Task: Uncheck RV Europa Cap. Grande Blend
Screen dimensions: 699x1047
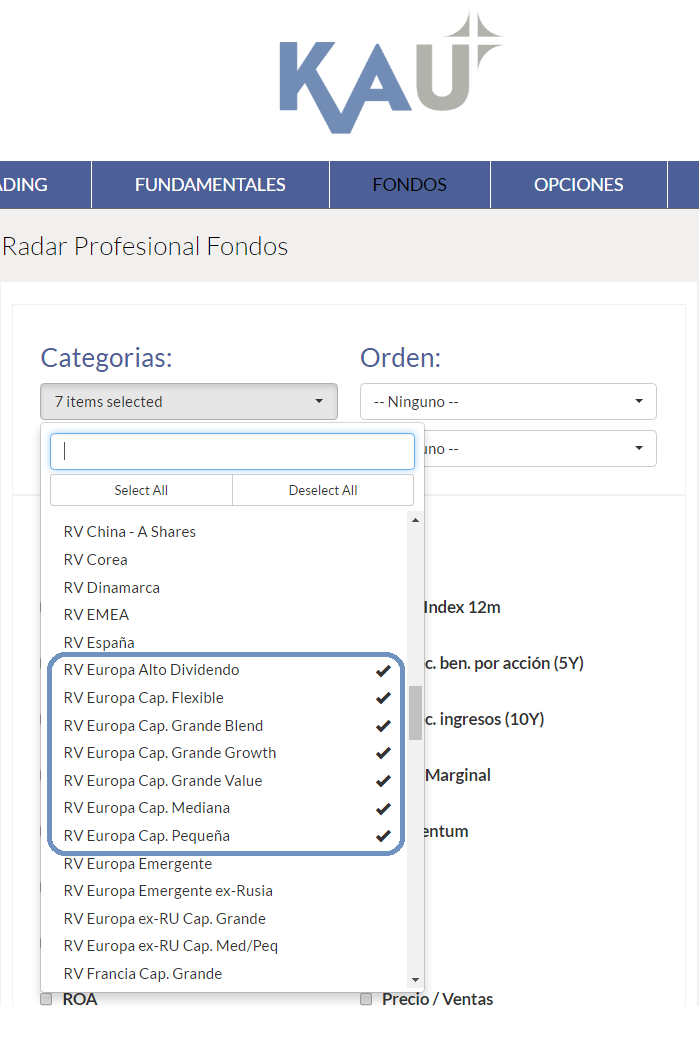Action: coord(224,726)
